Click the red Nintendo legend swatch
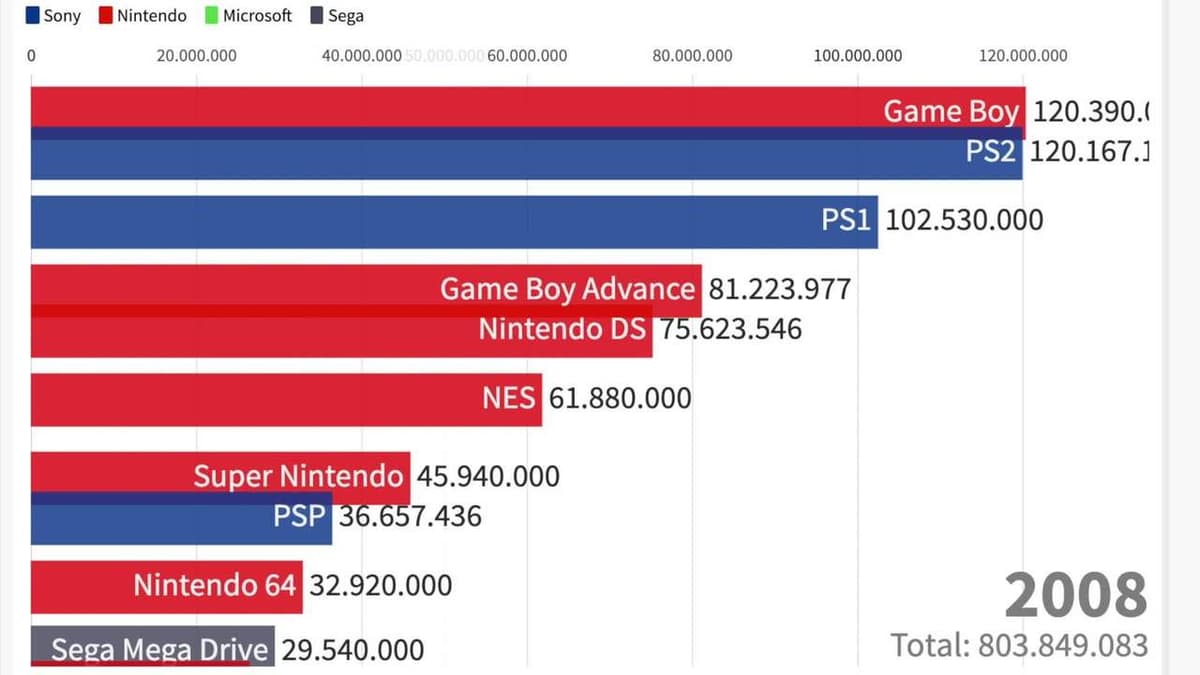The height and width of the screenshot is (675, 1200). point(106,16)
